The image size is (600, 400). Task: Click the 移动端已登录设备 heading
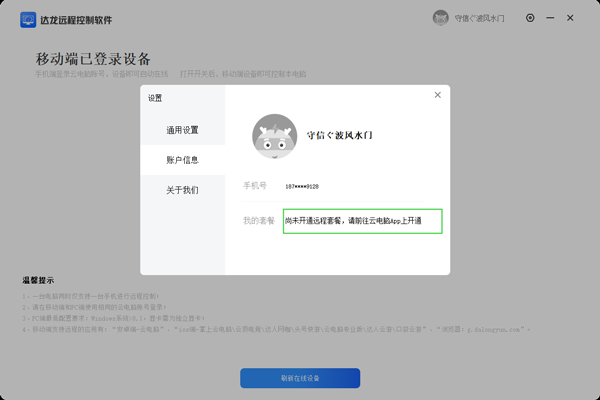93,59
